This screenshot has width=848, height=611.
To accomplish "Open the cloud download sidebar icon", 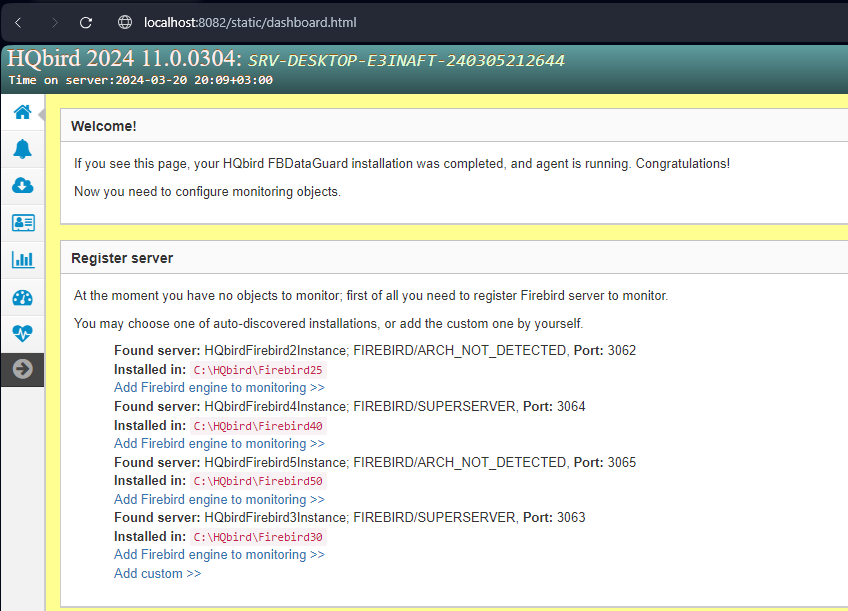I will coord(22,186).
